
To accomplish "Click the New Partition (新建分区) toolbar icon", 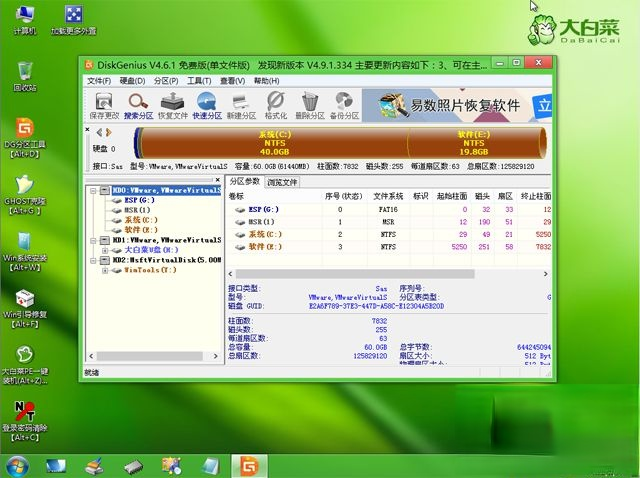I will pyautogui.click(x=241, y=106).
